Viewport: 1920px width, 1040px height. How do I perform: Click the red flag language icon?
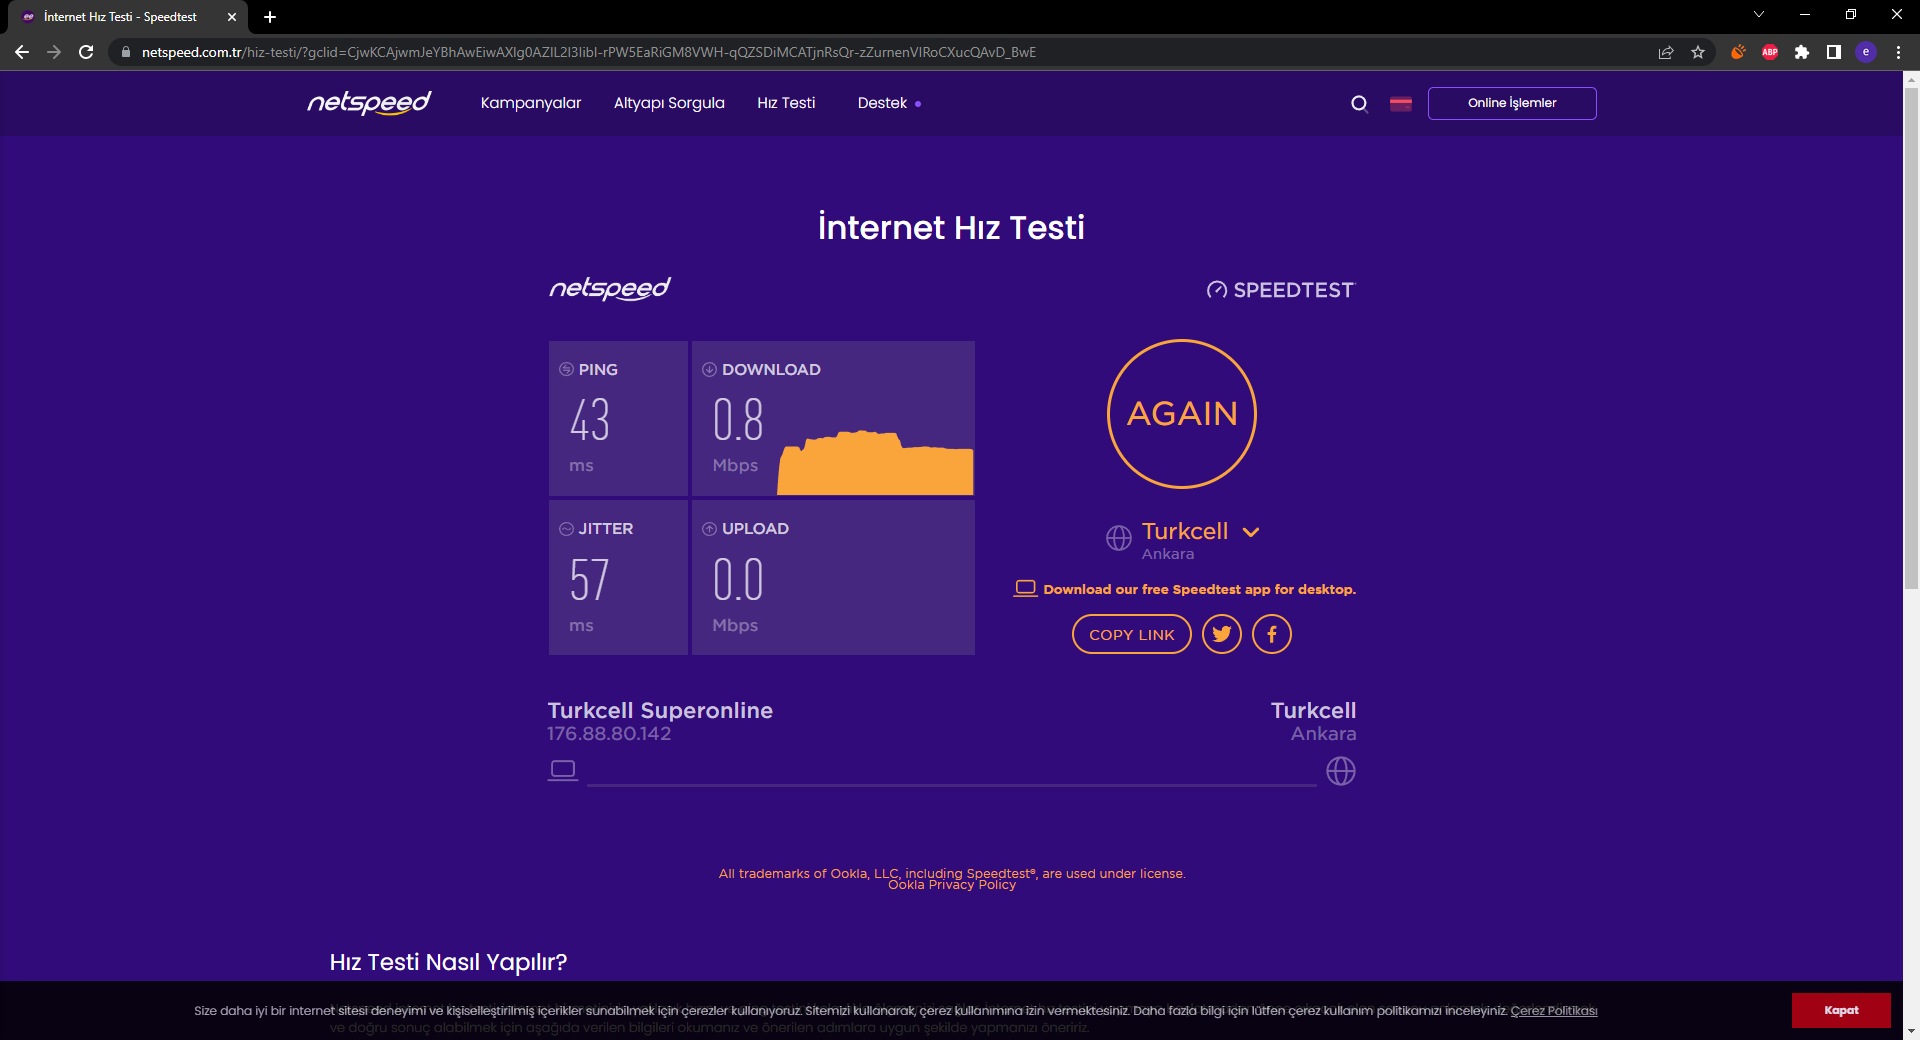coord(1401,103)
